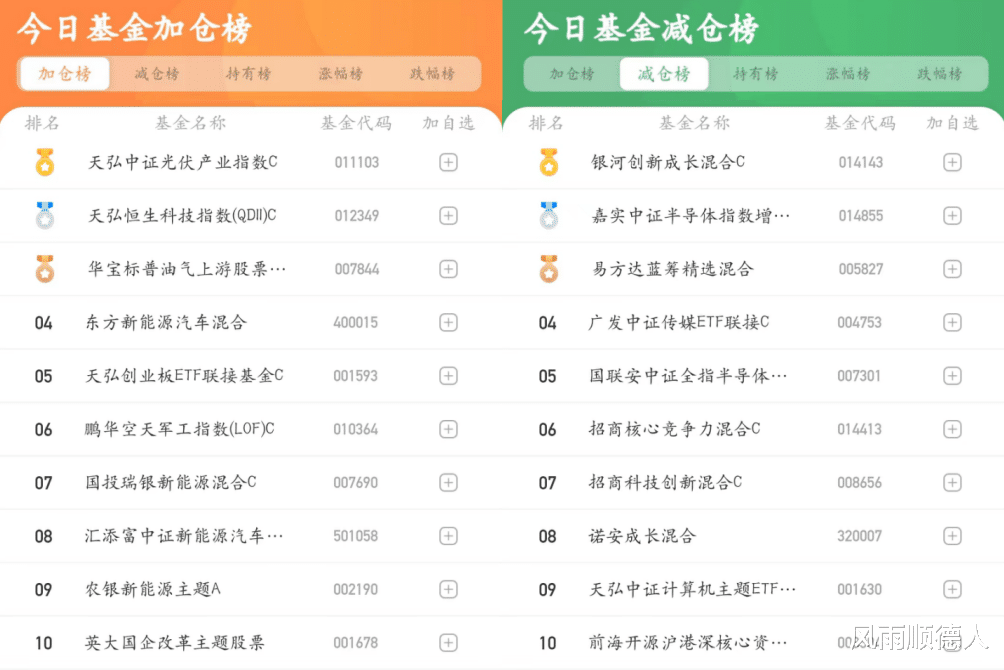Add 国投瑞银新能源混合C to watchlist
The height and width of the screenshot is (670, 1004).
448,482
